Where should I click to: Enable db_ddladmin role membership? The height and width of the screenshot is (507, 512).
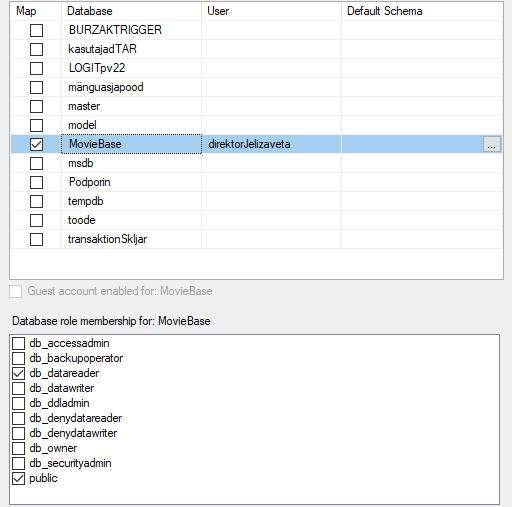tap(18, 403)
